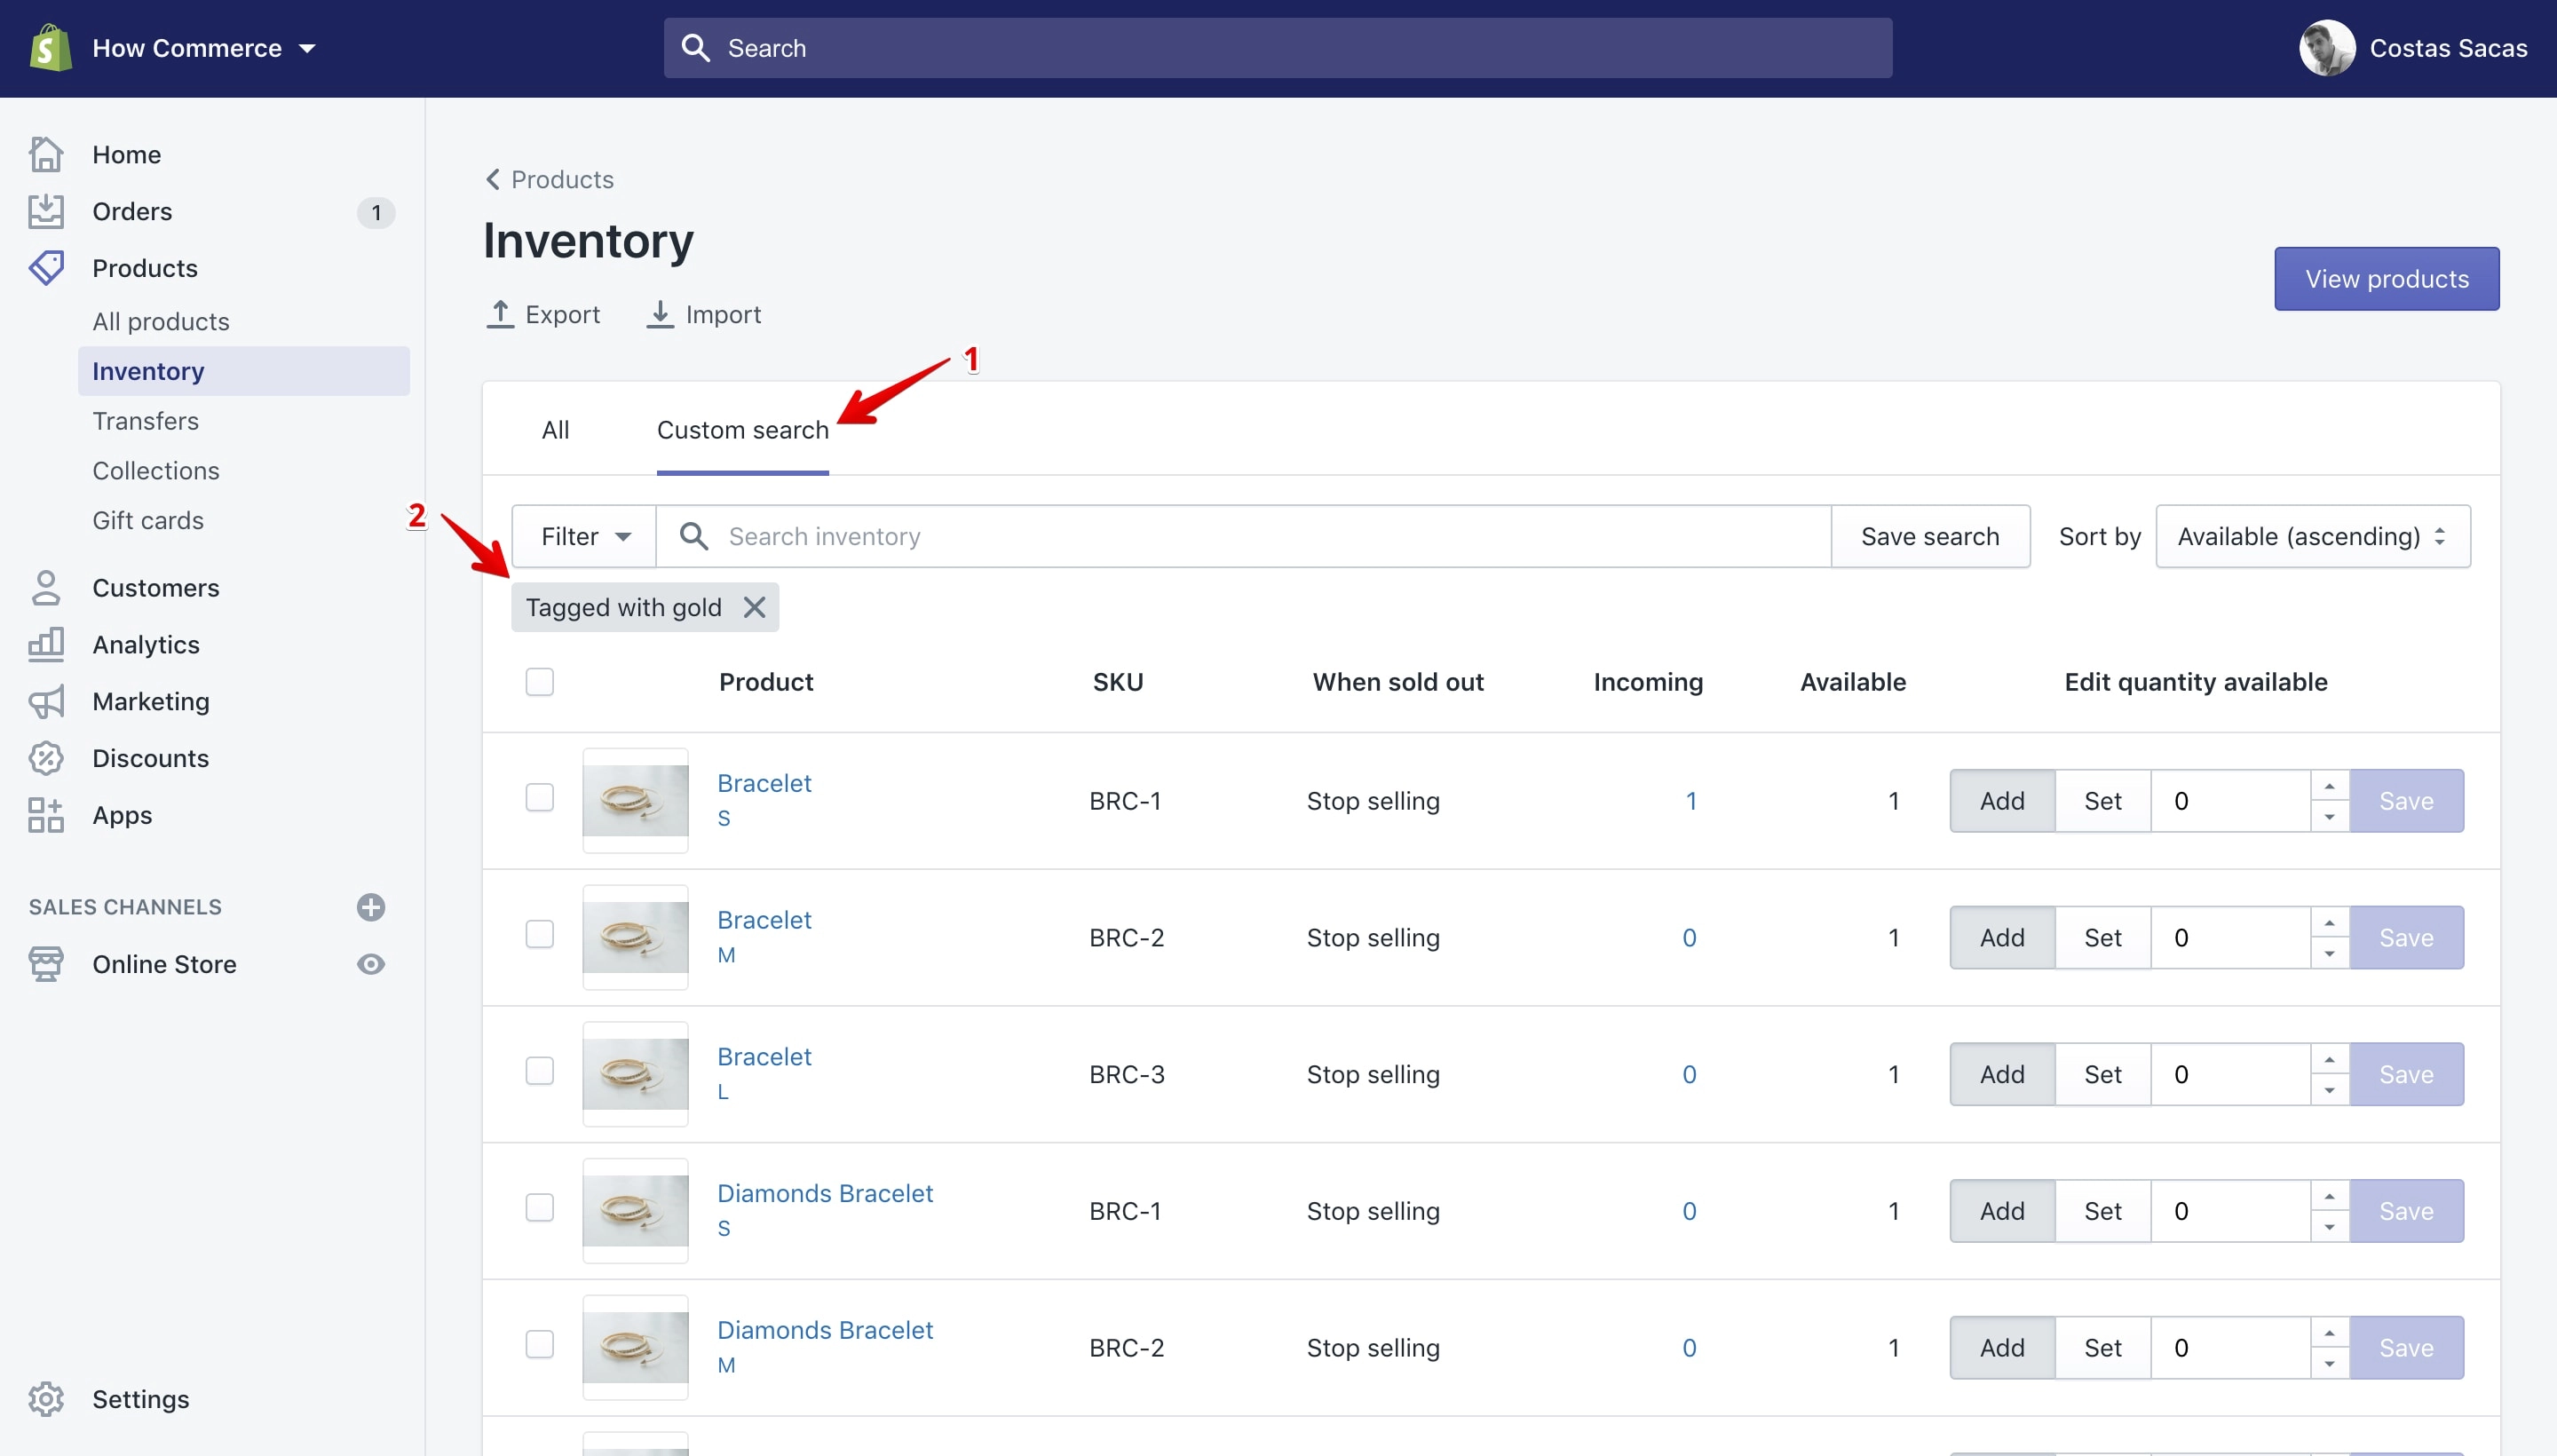2557x1456 pixels.
Task: View Online Store using the eye icon
Action: point(371,964)
